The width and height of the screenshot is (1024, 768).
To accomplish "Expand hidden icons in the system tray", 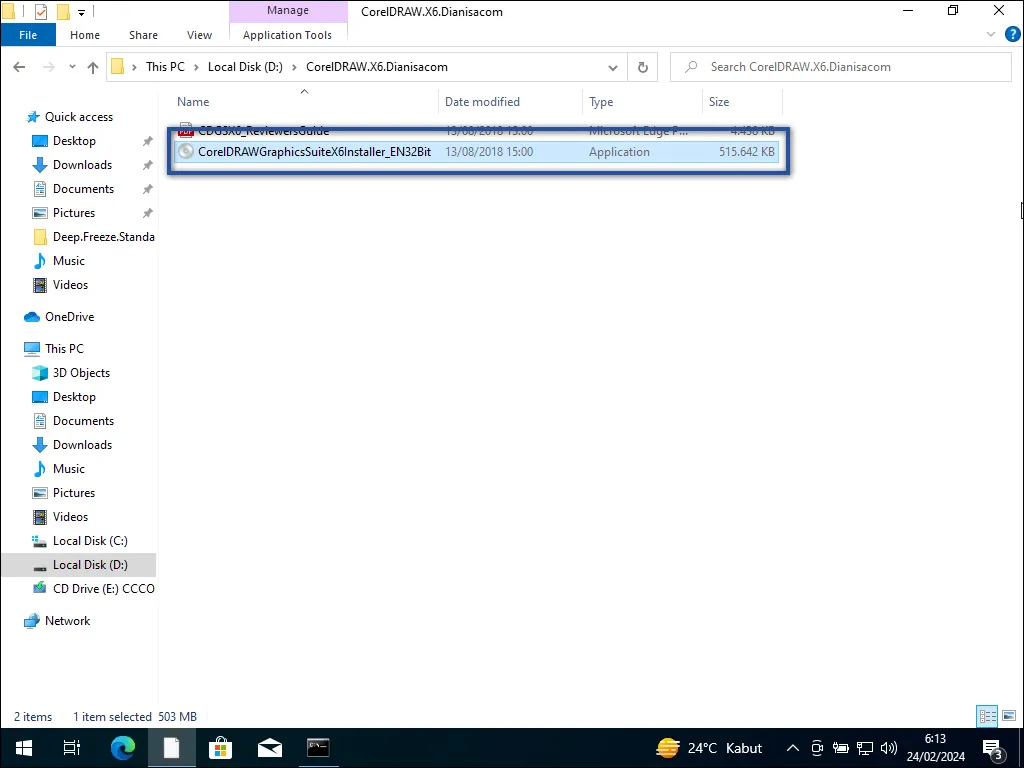I will 793,748.
